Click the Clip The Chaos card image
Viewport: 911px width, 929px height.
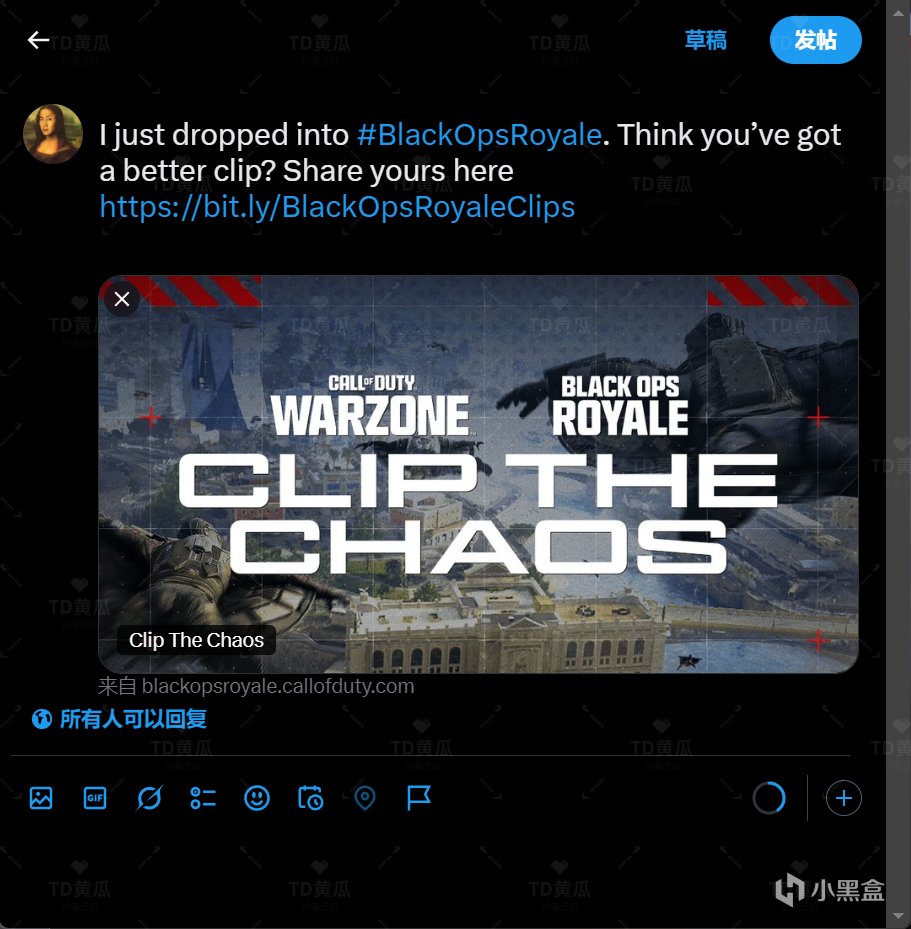pyautogui.click(x=478, y=474)
